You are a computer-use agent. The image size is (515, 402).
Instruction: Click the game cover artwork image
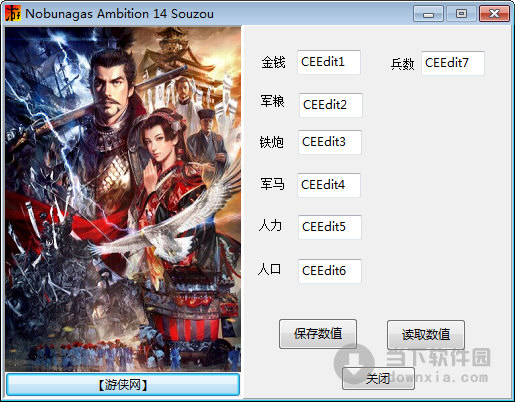pos(123,199)
